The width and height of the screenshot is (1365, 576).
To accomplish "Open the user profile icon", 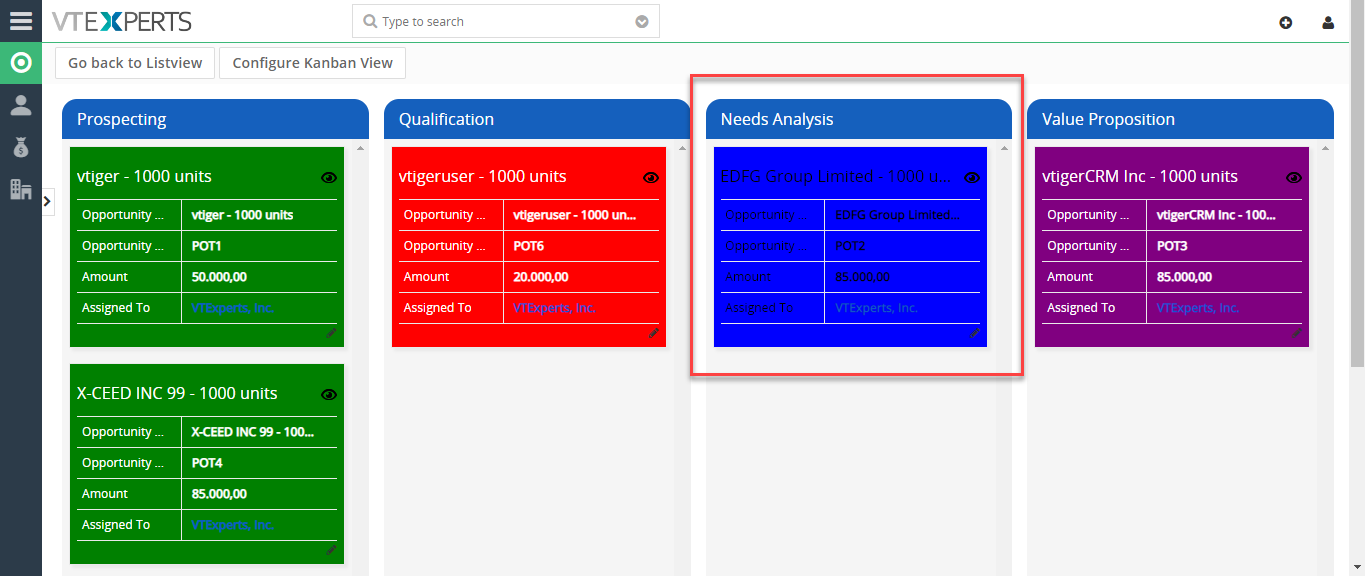I will click(x=1328, y=22).
